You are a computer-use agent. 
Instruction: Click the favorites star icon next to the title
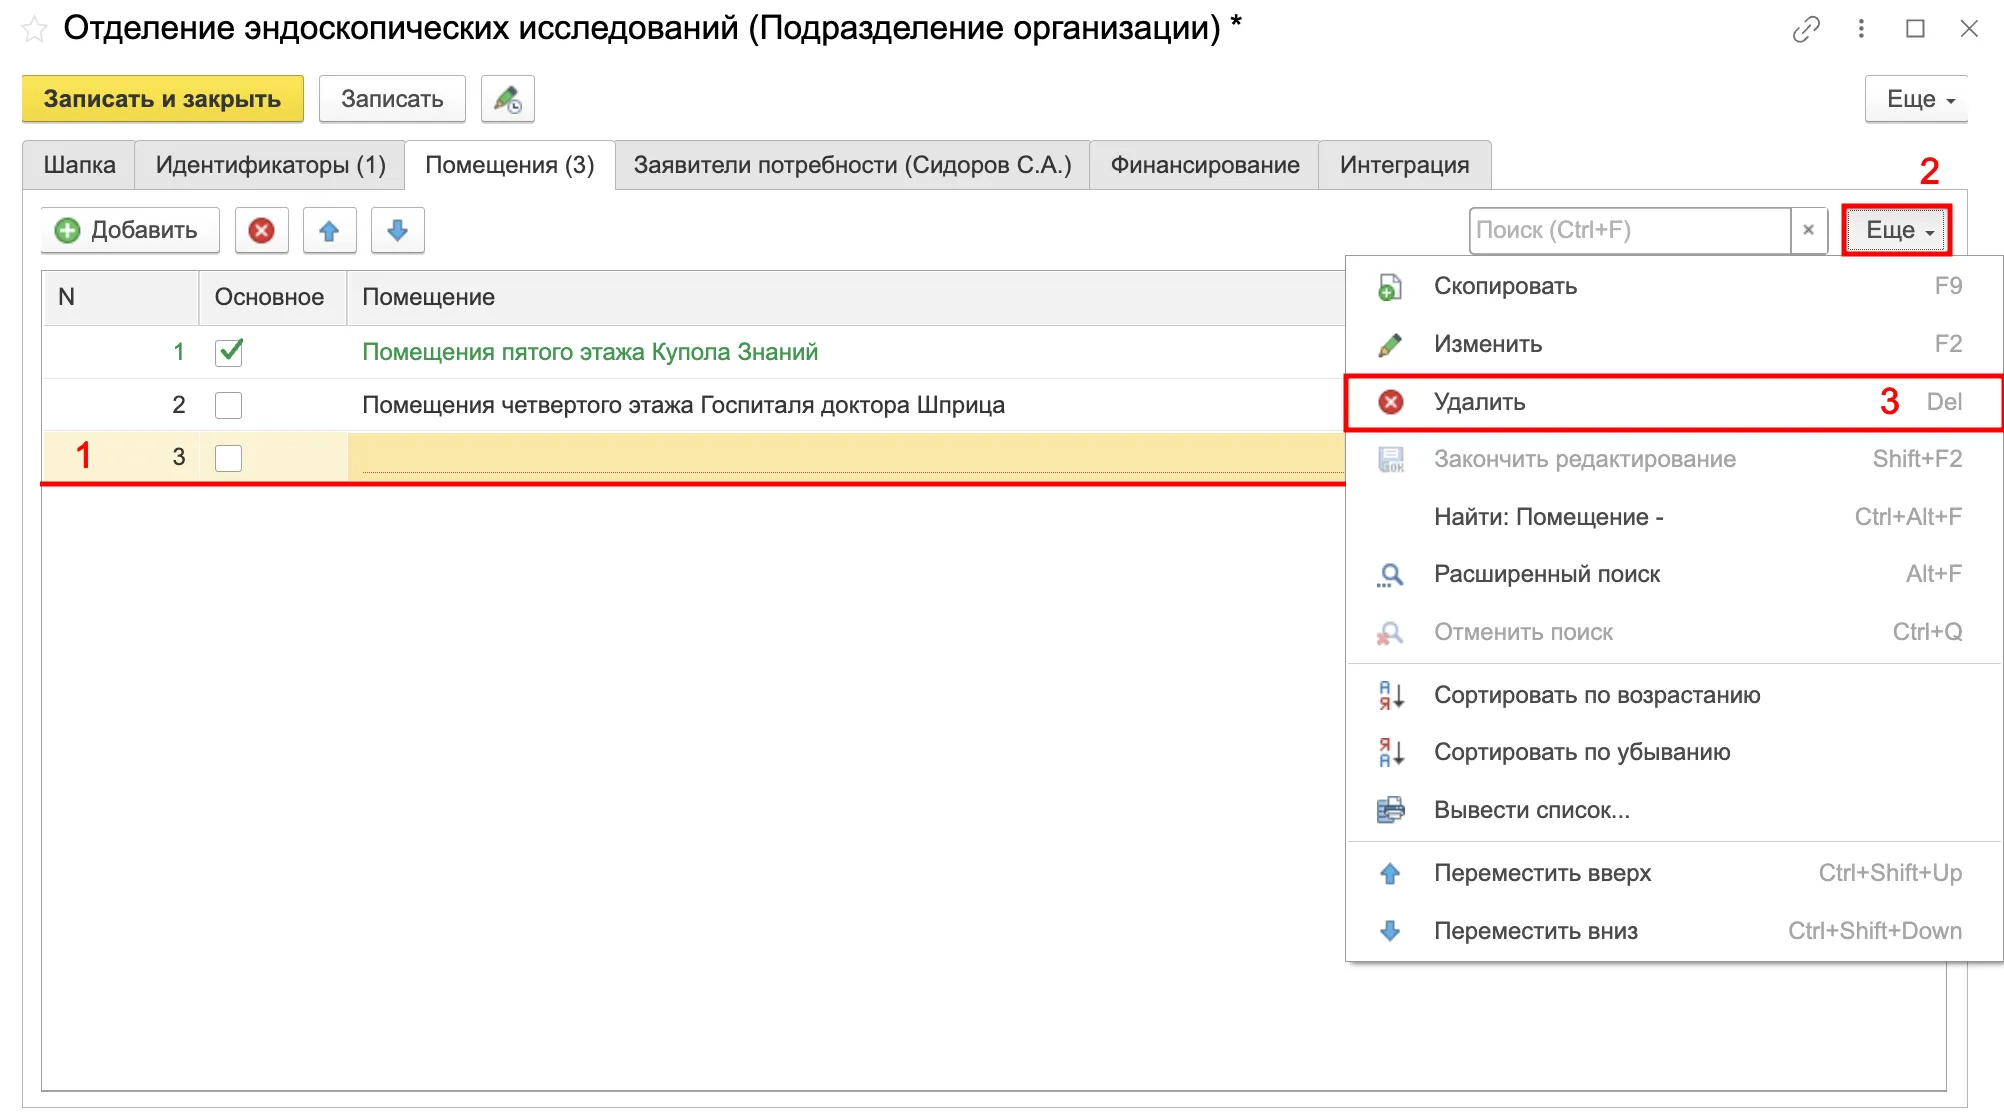click(34, 29)
